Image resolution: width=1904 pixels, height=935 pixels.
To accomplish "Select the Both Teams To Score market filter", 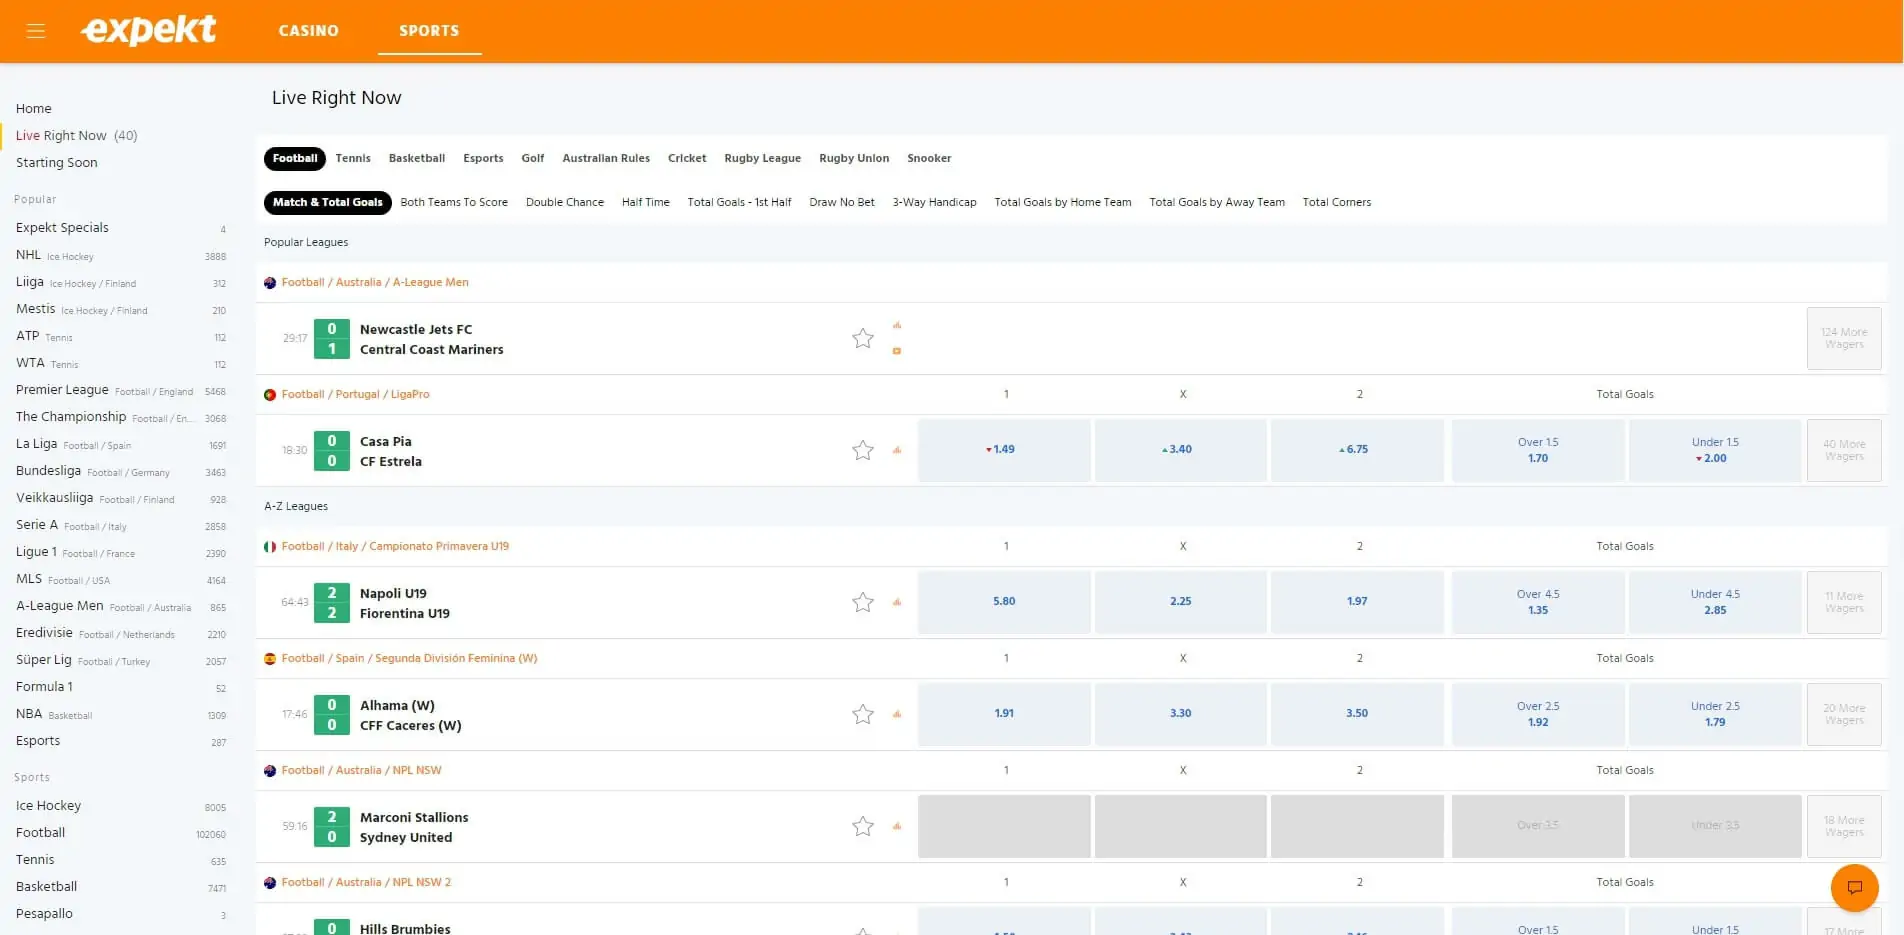I will [x=453, y=202].
